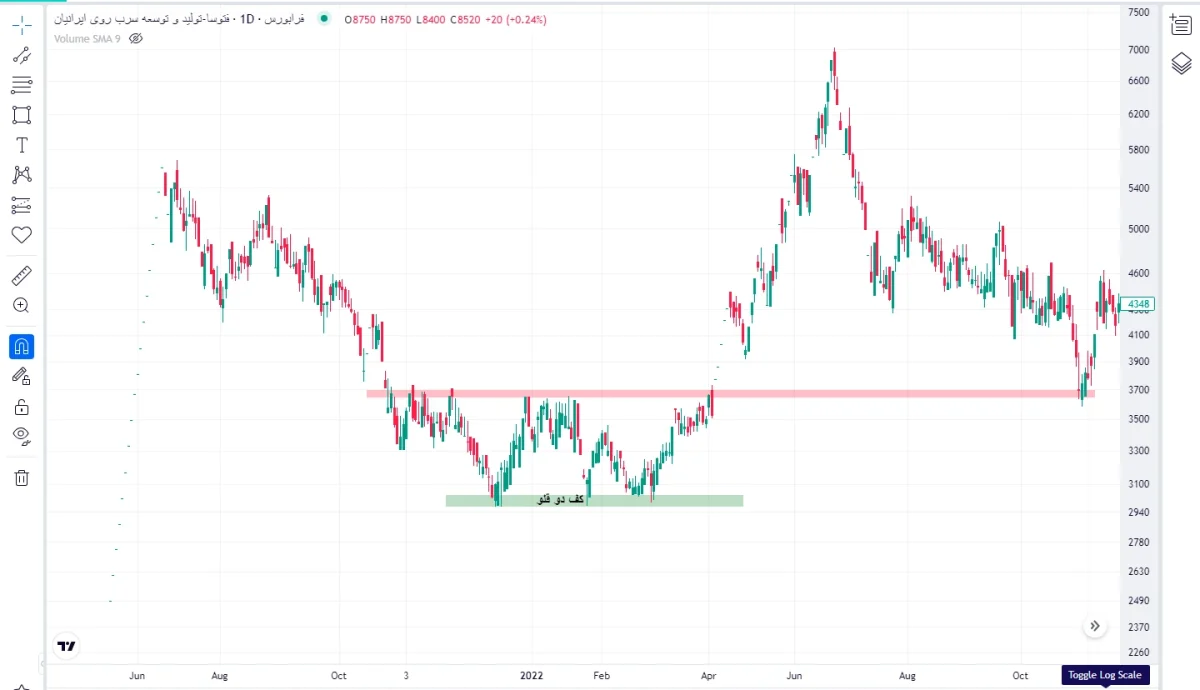Jump to the most recent bar

(x=1095, y=626)
